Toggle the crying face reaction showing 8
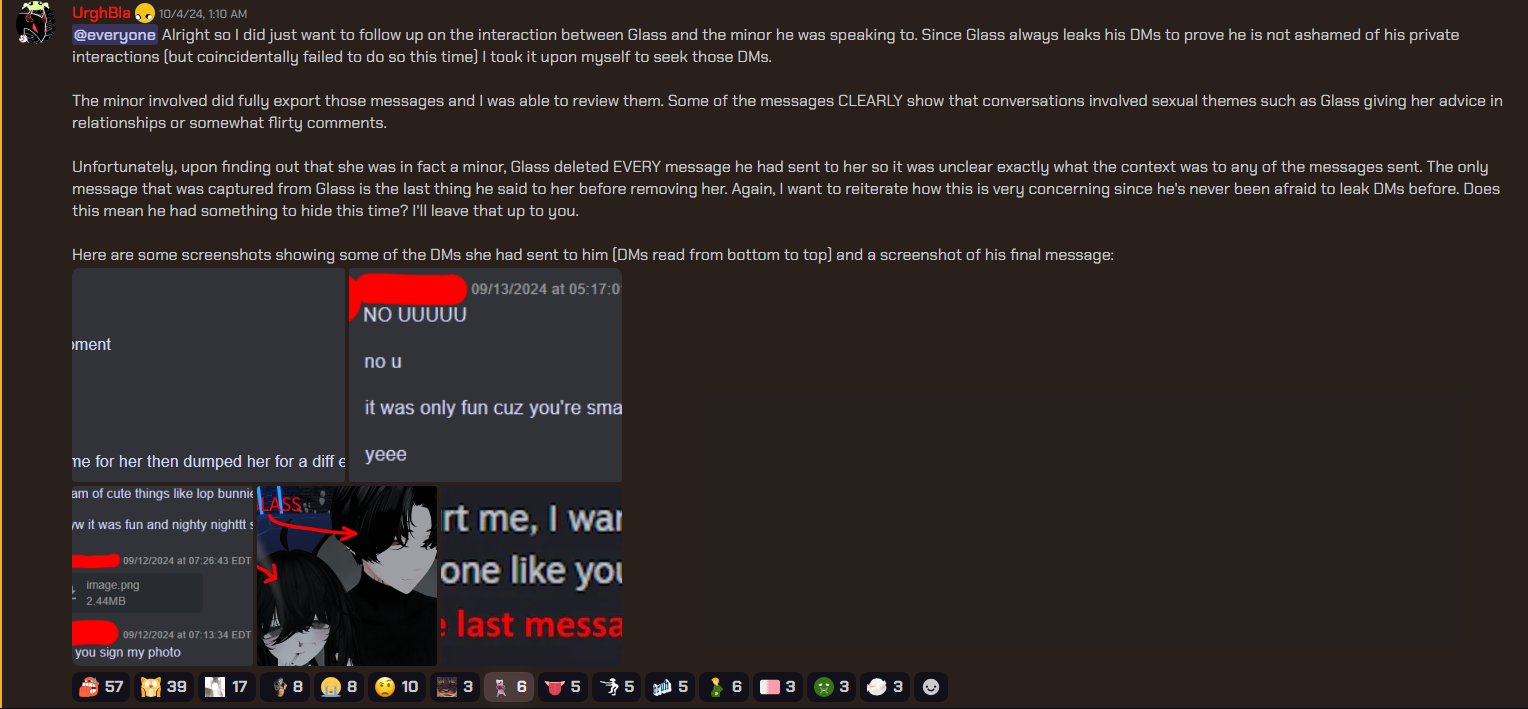 (x=337, y=687)
